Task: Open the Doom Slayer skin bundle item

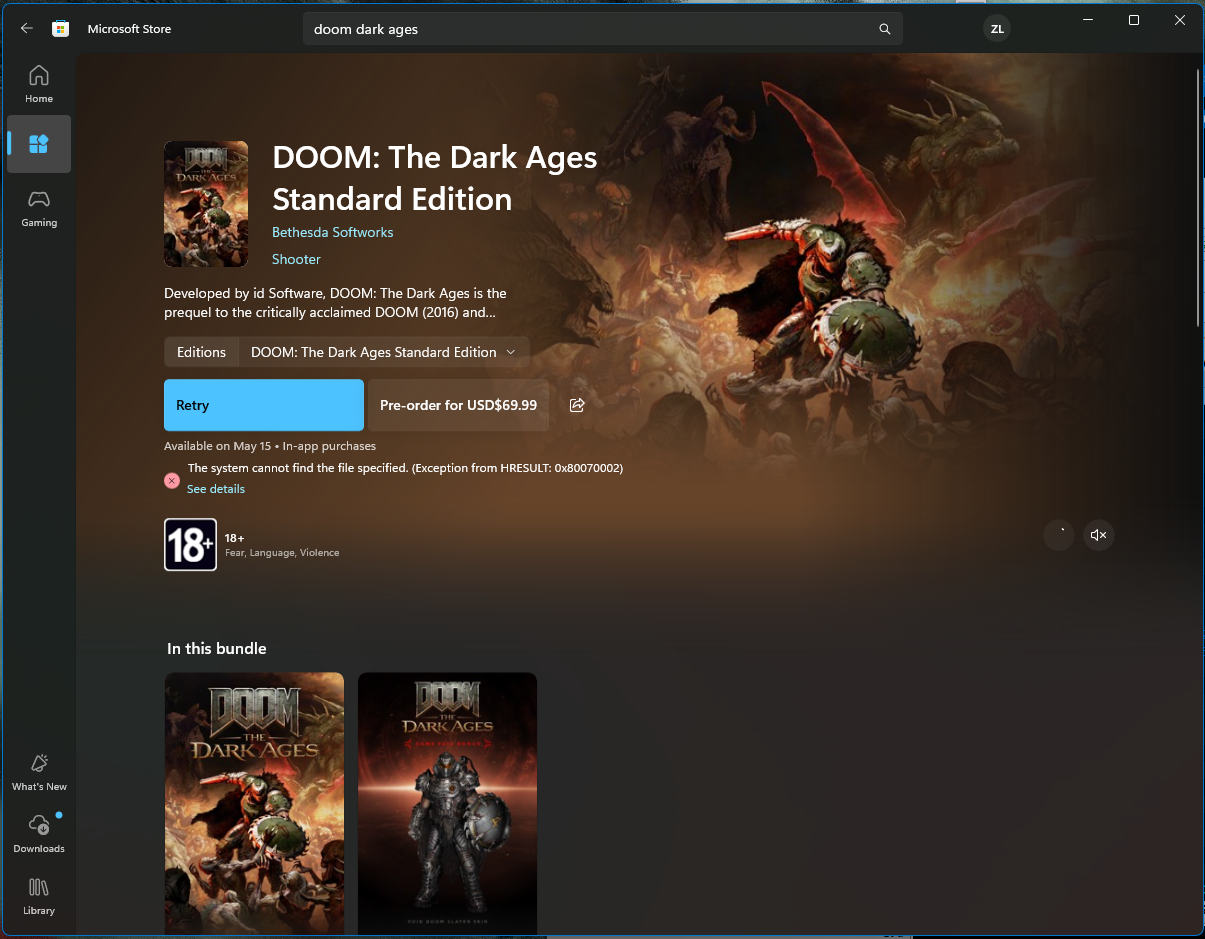Action: pyautogui.click(x=447, y=804)
